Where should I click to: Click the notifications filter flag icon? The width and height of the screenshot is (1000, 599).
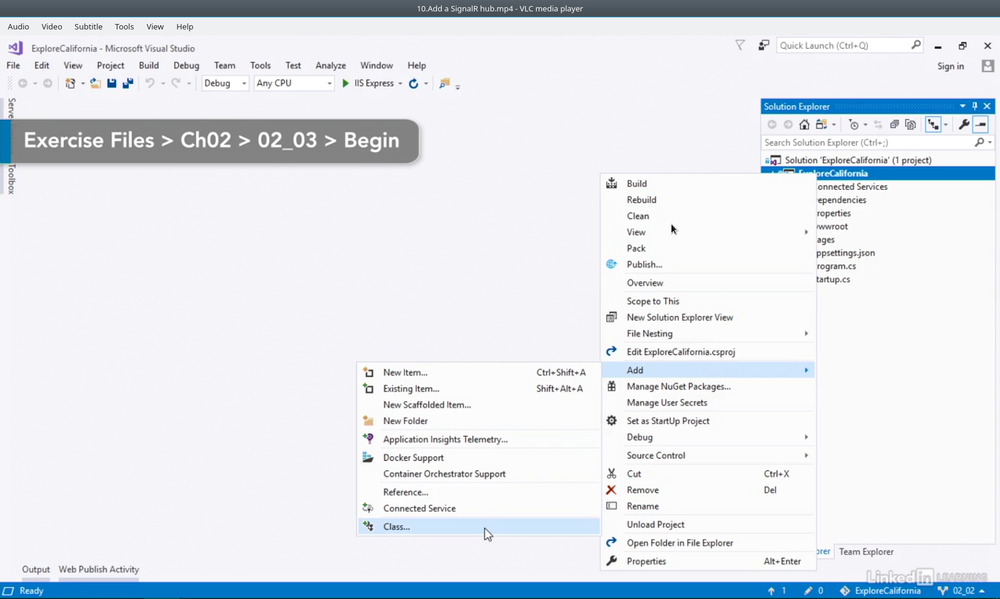pos(740,45)
